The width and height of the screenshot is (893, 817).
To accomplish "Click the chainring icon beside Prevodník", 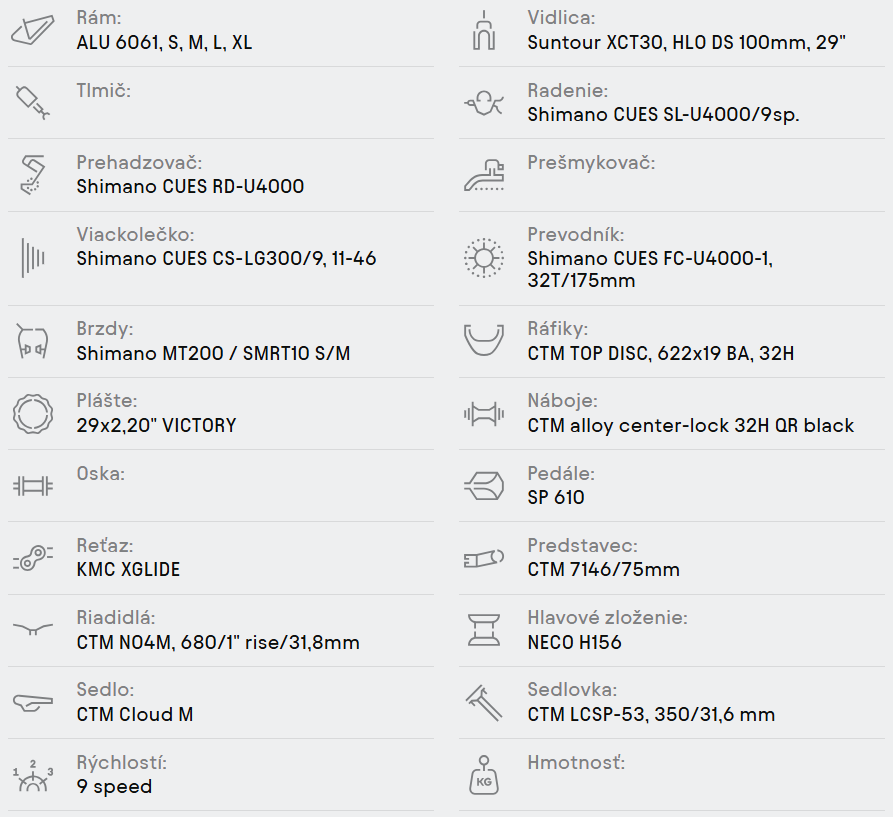I will click(483, 257).
